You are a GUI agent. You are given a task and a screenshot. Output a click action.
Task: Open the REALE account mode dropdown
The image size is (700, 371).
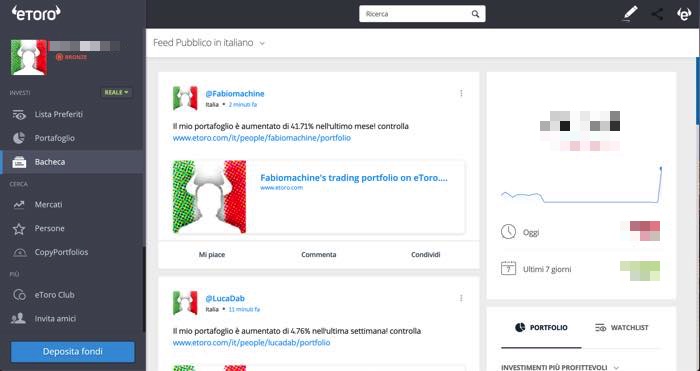(x=117, y=92)
